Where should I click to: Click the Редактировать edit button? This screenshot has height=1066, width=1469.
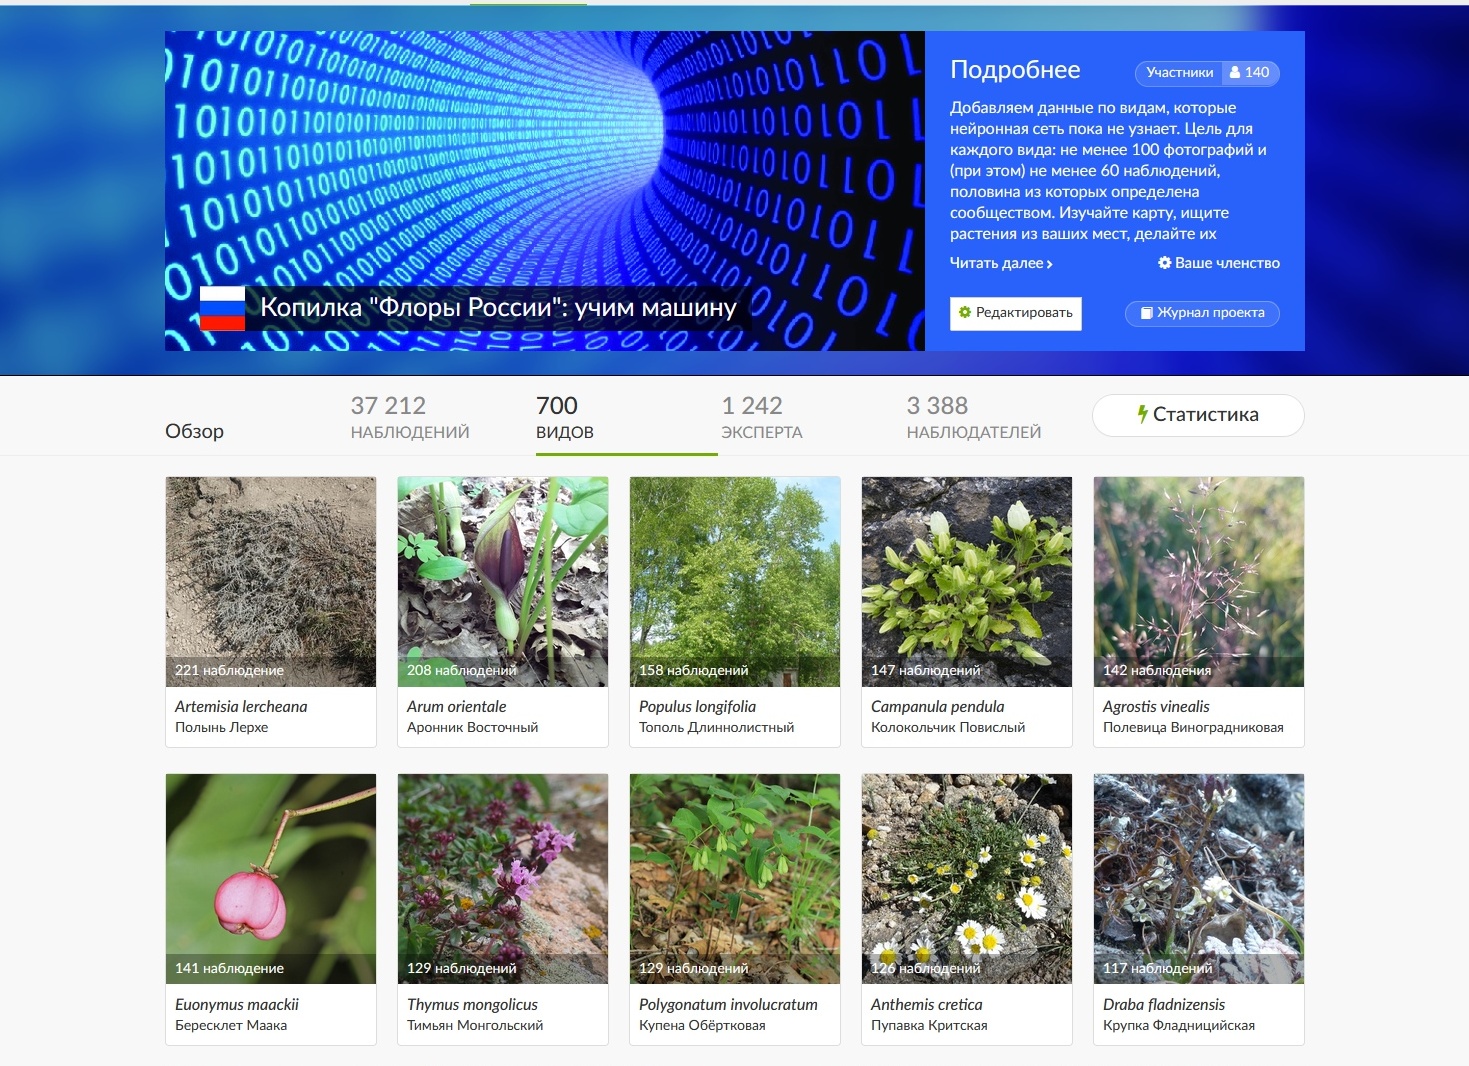coord(1015,313)
